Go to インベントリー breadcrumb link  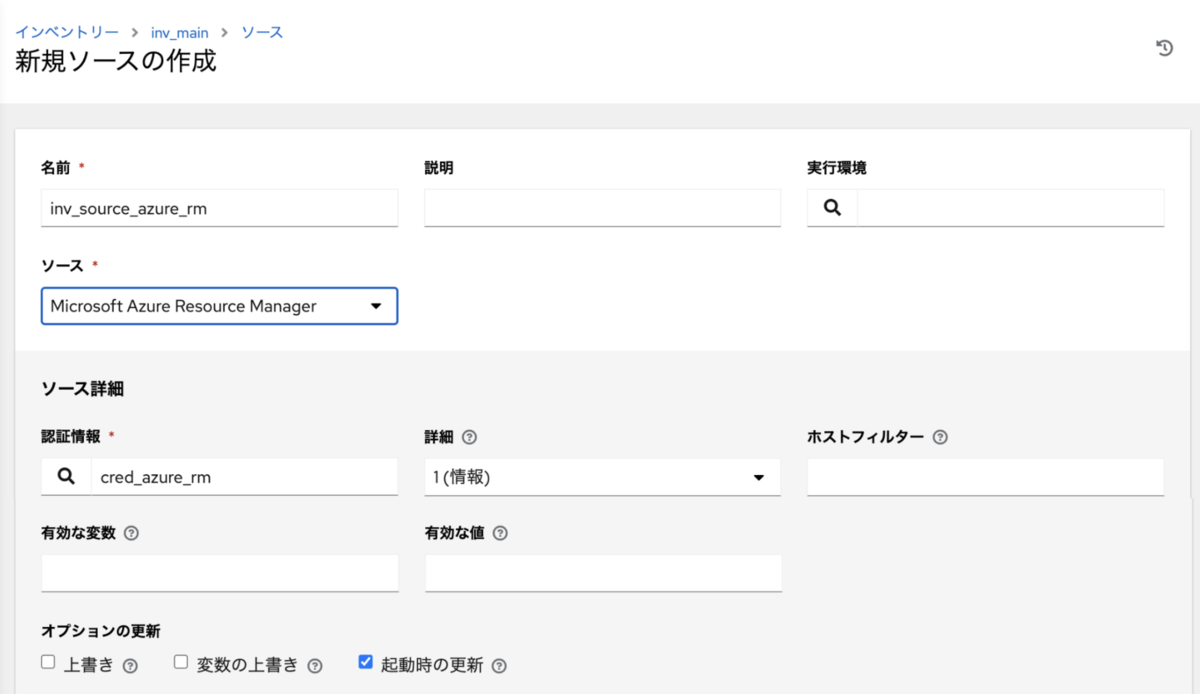[x=67, y=32]
